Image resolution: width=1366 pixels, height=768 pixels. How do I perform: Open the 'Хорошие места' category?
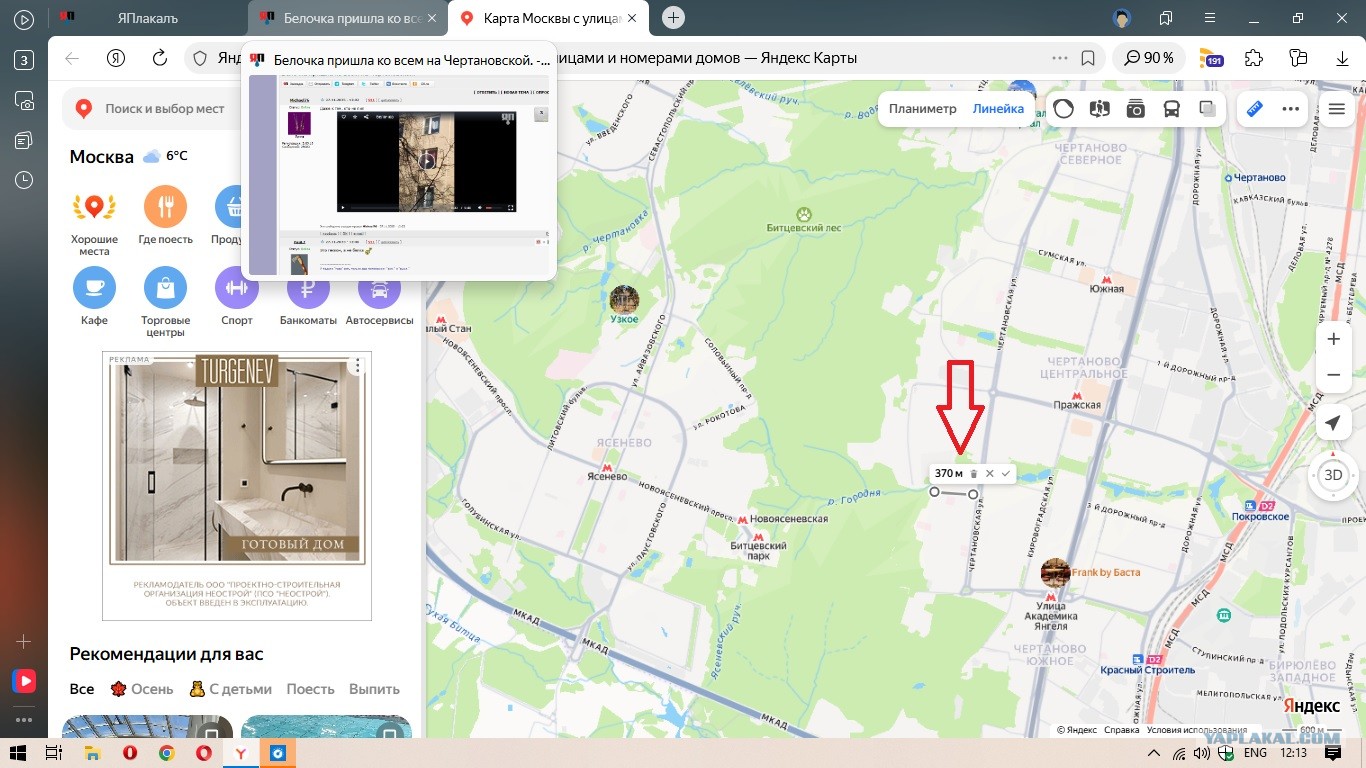(94, 222)
